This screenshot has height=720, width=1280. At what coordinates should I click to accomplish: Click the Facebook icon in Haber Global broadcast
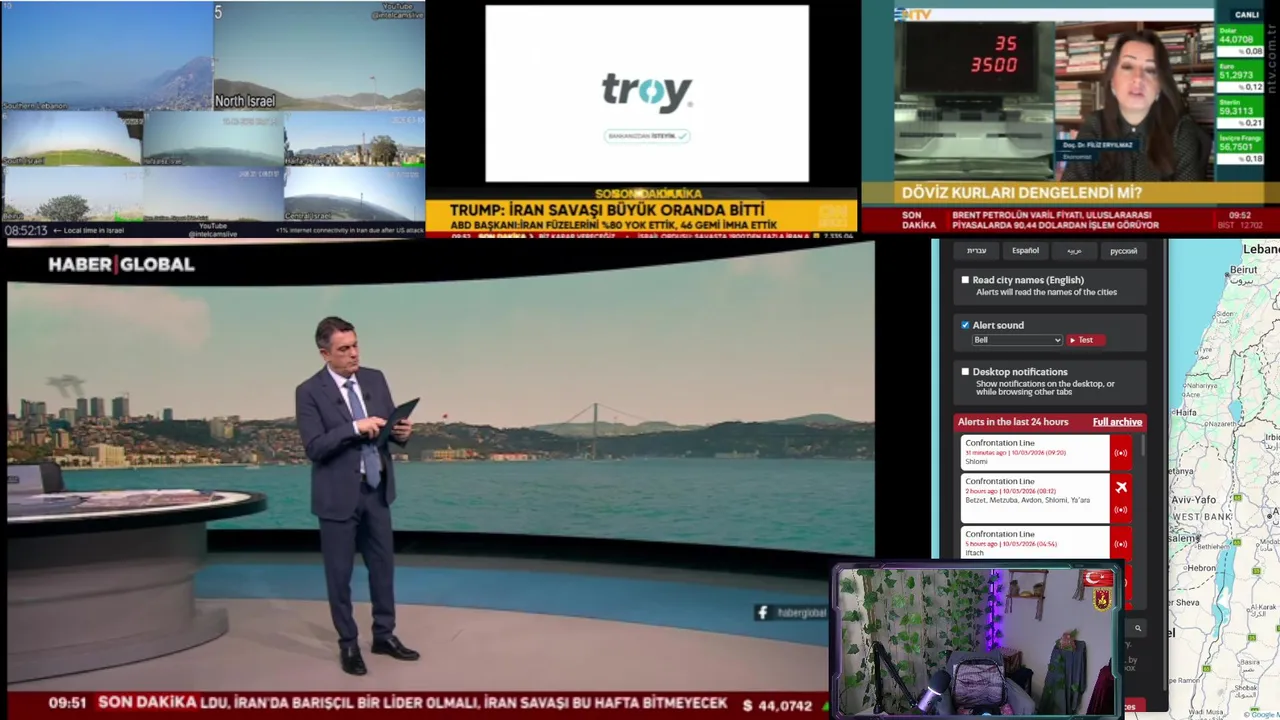[x=762, y=612]
